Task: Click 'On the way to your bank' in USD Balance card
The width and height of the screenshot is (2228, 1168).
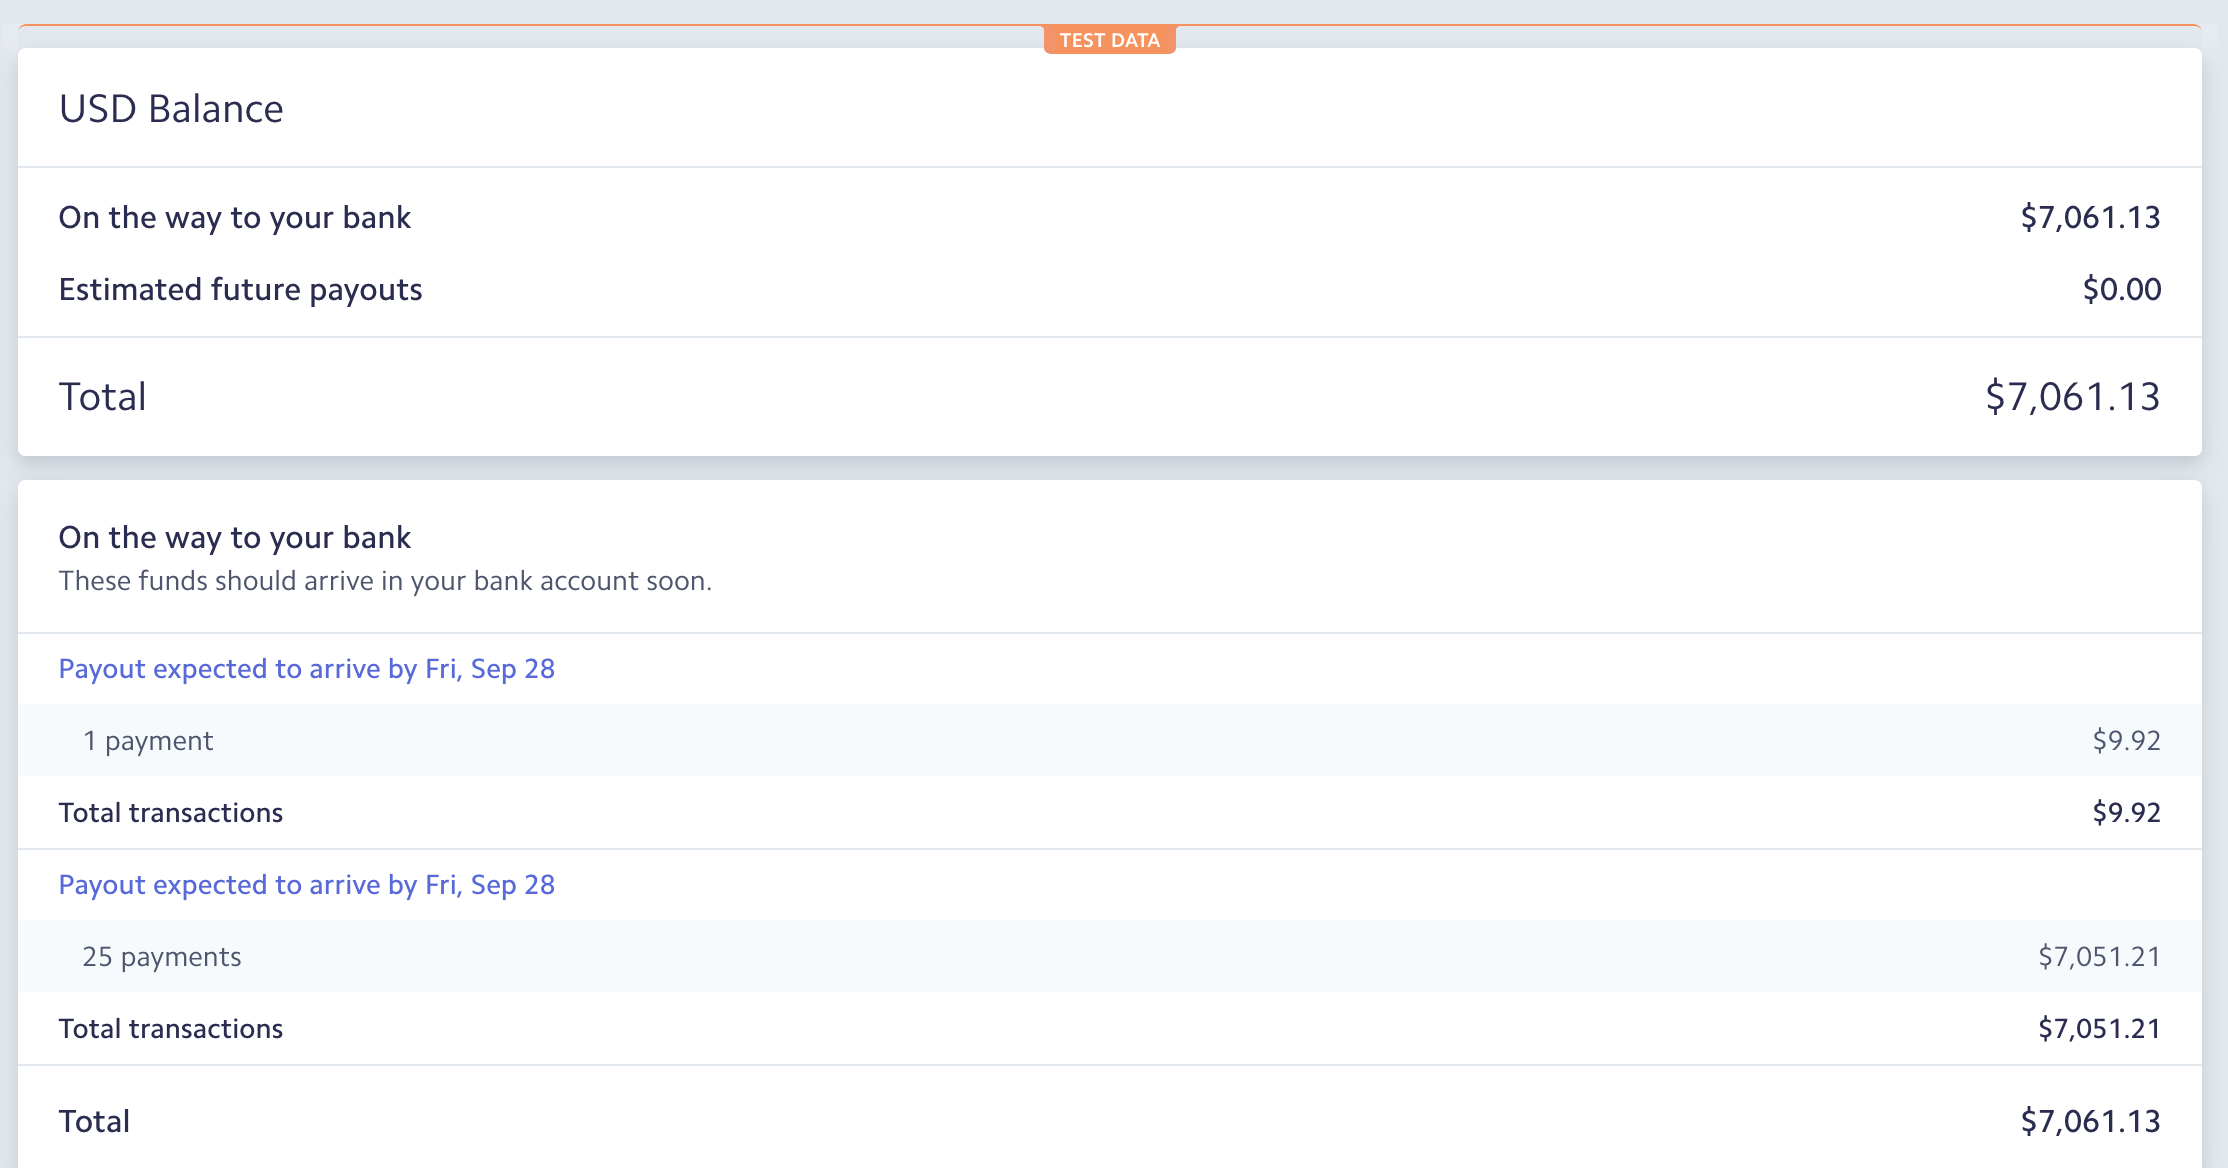Action: (x=234, y=218)
